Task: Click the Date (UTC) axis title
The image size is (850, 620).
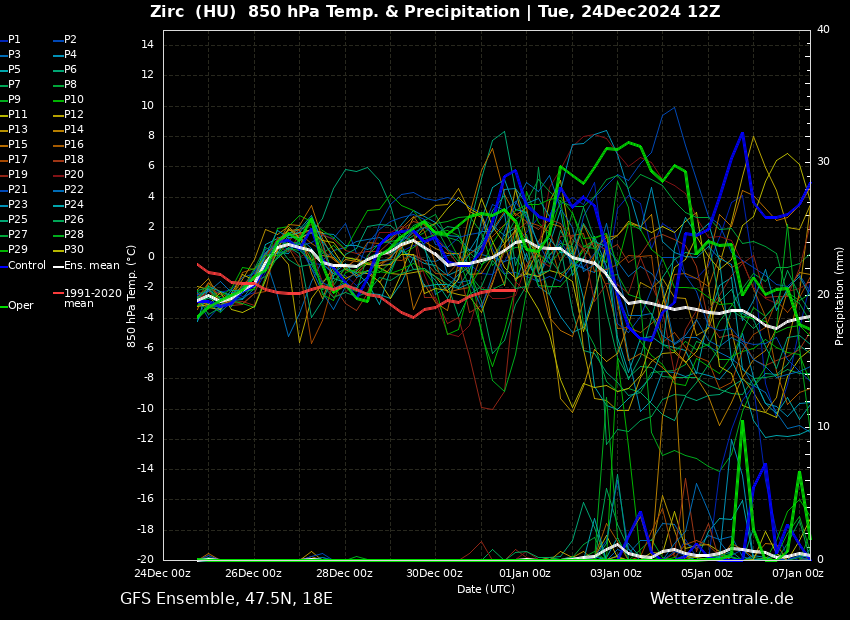Action: tap(486, 589)
